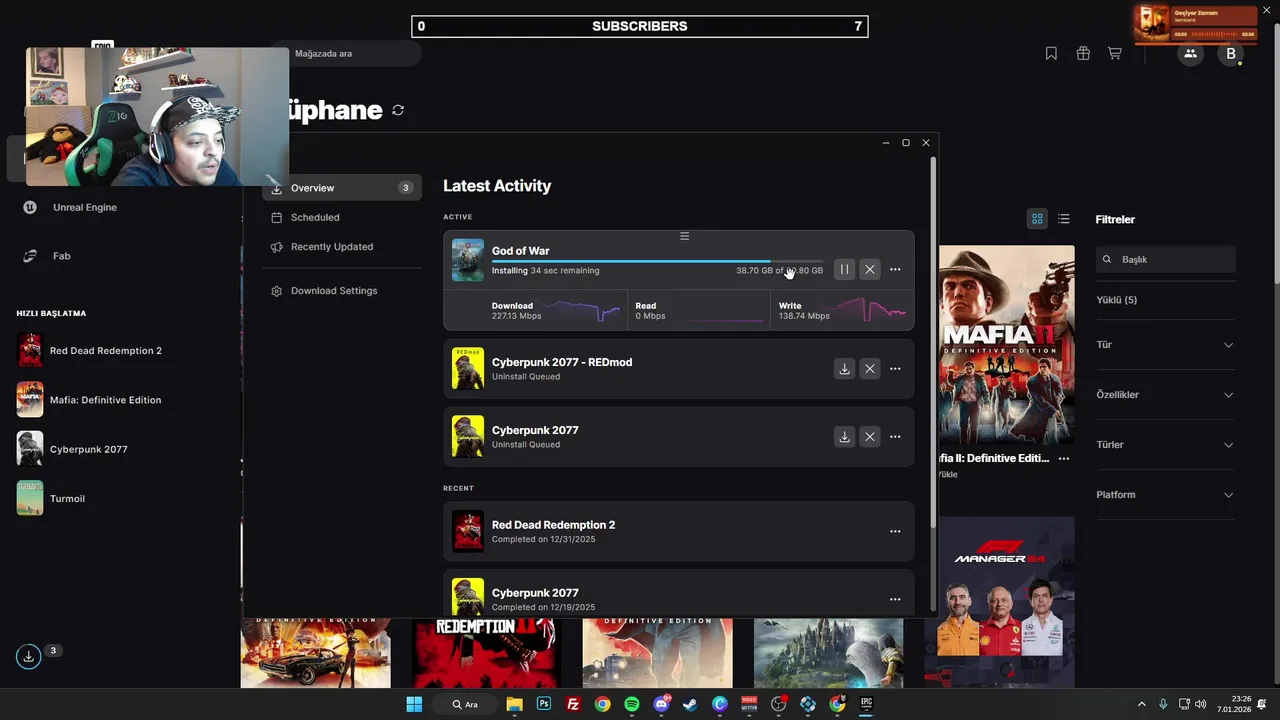This screenshot has height=720, width=1280.
Task: Open Photoshop from the taskbar
Action: click(544, 704)
